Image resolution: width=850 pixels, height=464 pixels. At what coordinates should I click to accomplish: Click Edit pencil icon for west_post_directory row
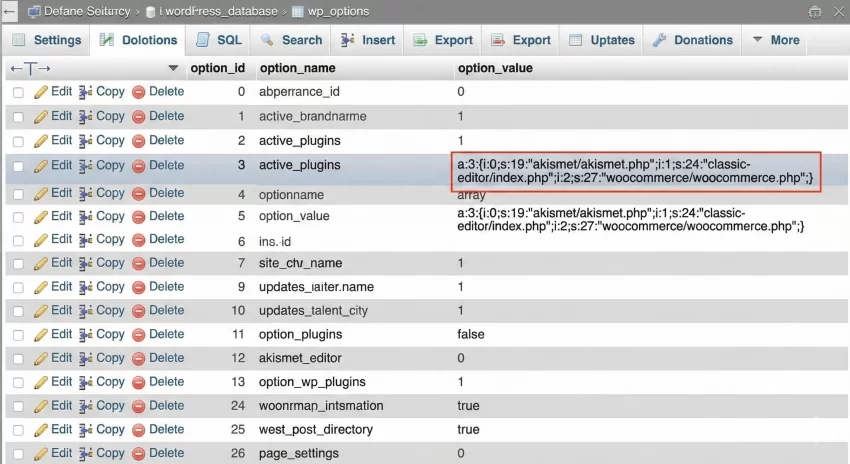41,430
